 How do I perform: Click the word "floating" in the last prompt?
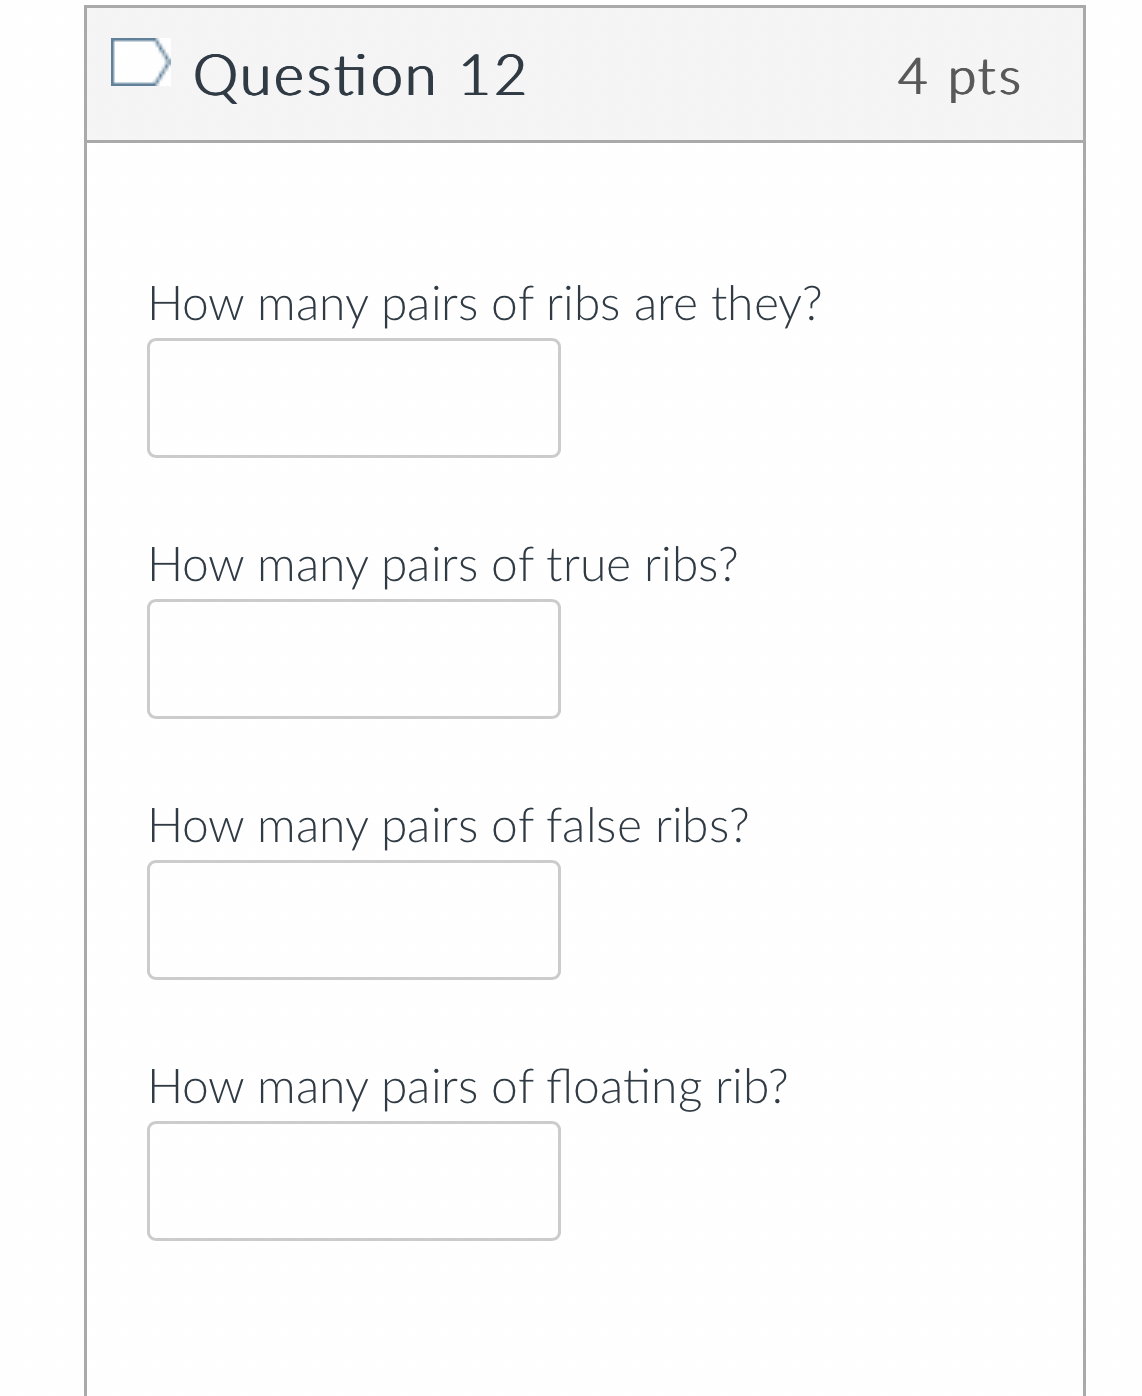point(625,1087)
